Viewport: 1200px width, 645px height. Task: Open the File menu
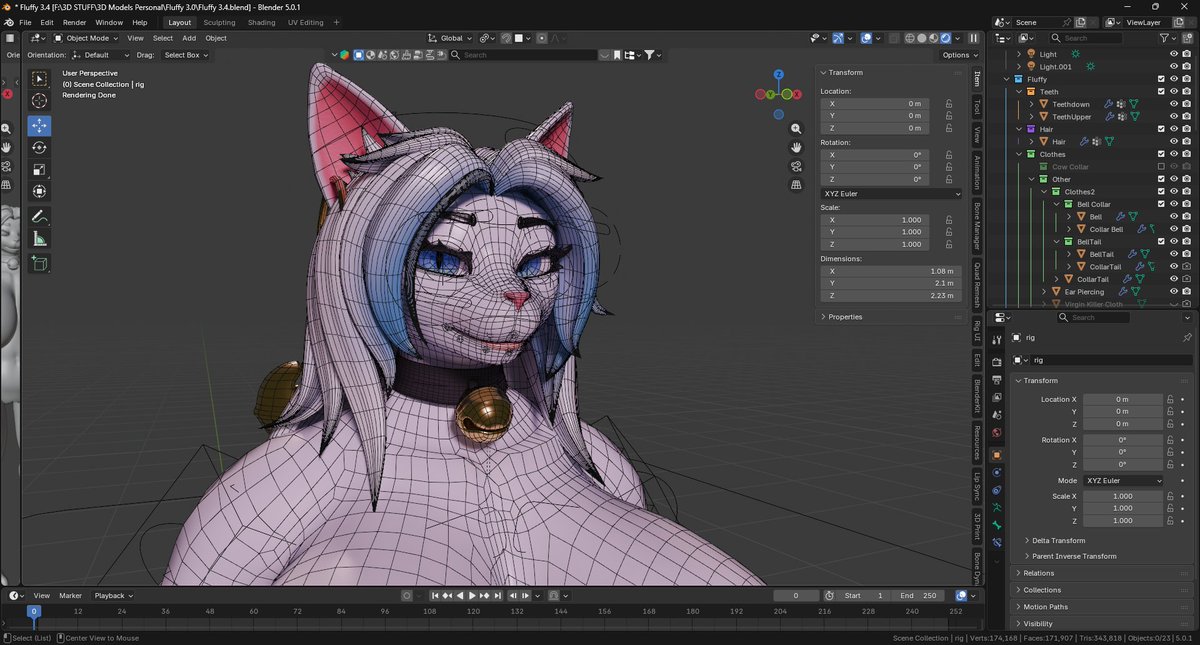(x=24, y=22)
